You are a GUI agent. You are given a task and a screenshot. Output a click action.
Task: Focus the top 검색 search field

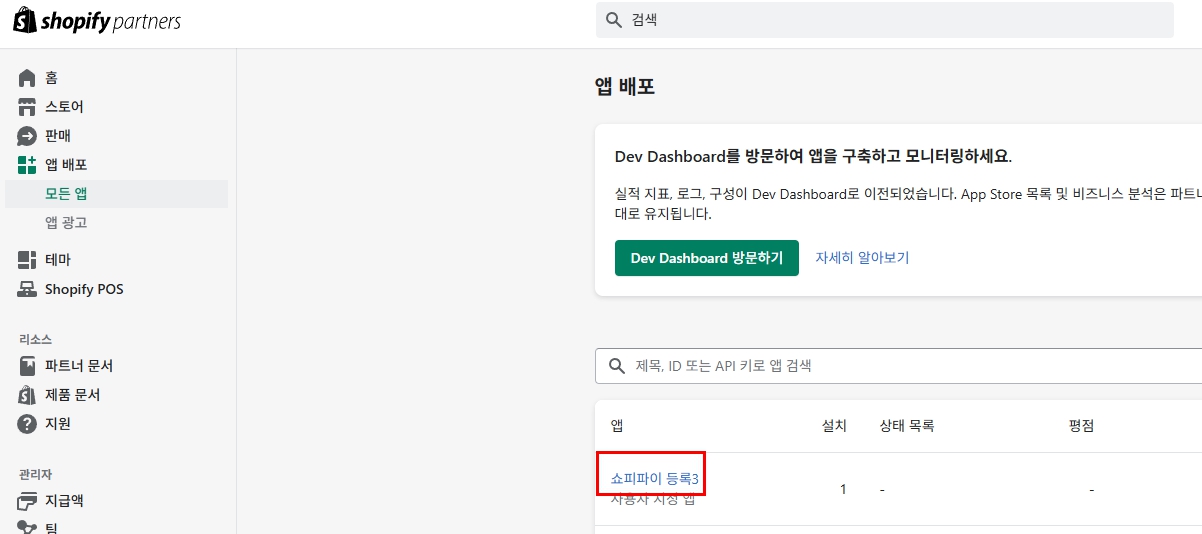(x=890, y=20)
